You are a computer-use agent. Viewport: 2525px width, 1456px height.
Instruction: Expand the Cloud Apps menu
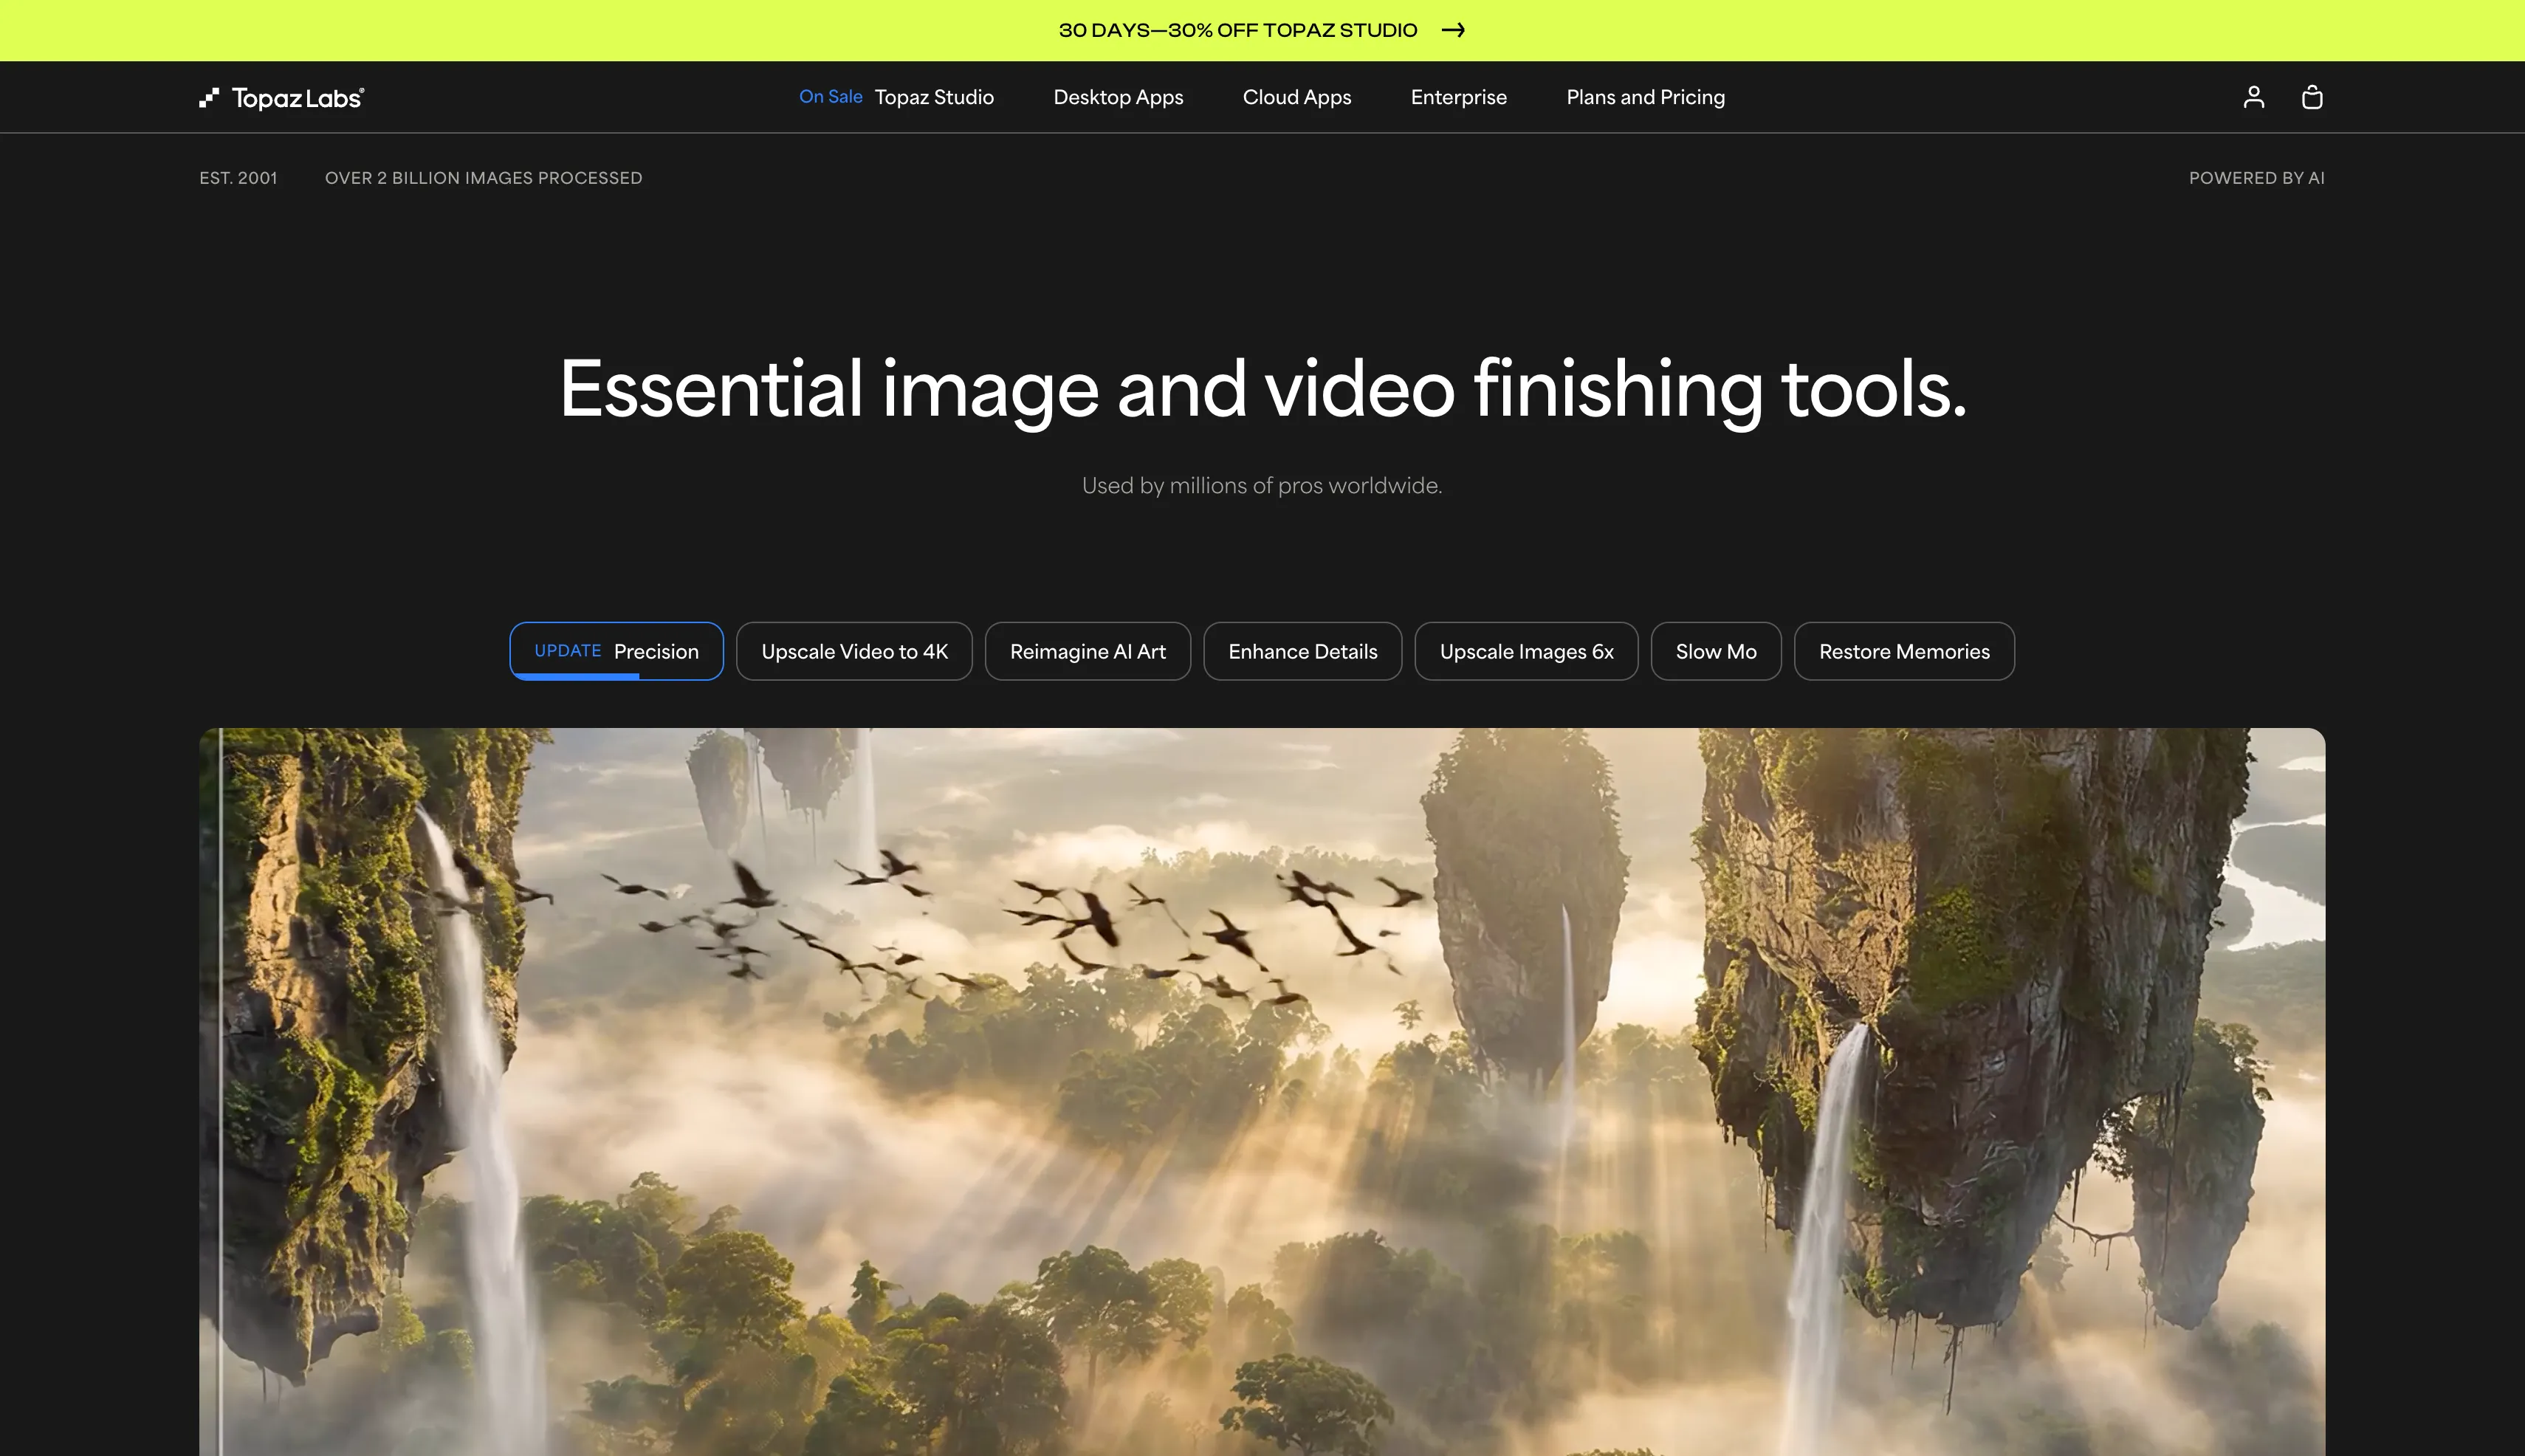(x=1296, y=97)
